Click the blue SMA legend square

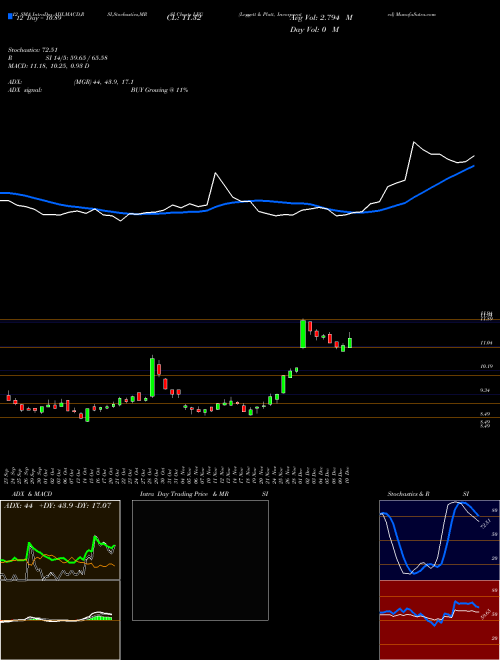(x=11, y=17)
